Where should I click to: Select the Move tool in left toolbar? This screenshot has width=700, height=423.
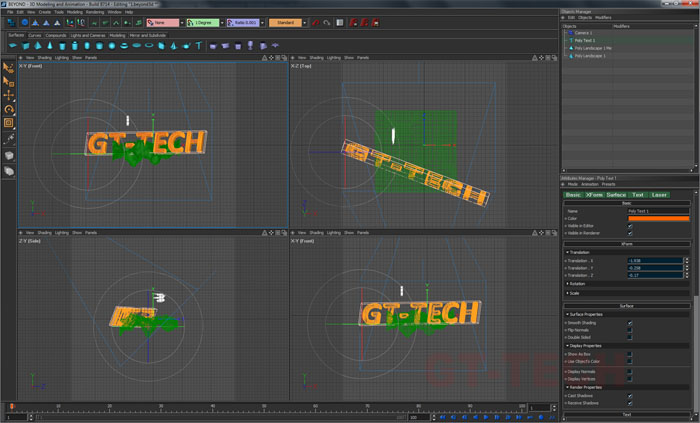pyautogui.click(x=8, y=95)
